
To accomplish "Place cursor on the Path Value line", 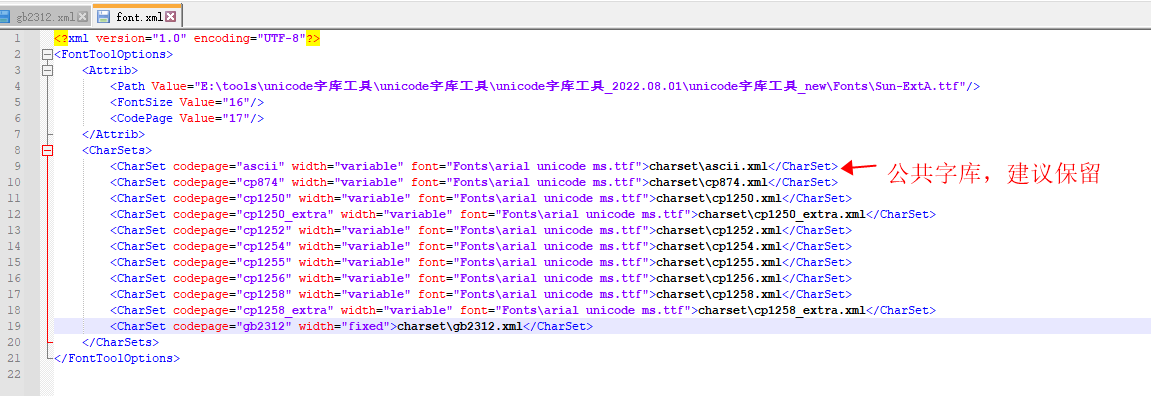I will 545,87.
